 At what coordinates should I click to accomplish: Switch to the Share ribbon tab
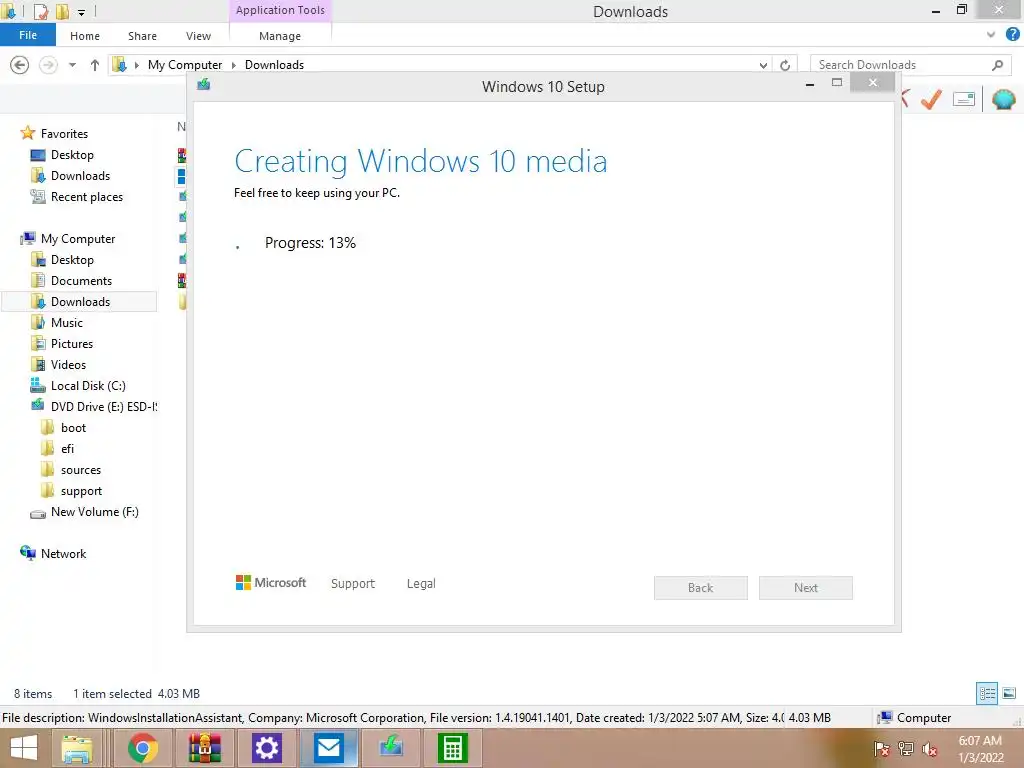pyautogui.click(x=142, y=36)
